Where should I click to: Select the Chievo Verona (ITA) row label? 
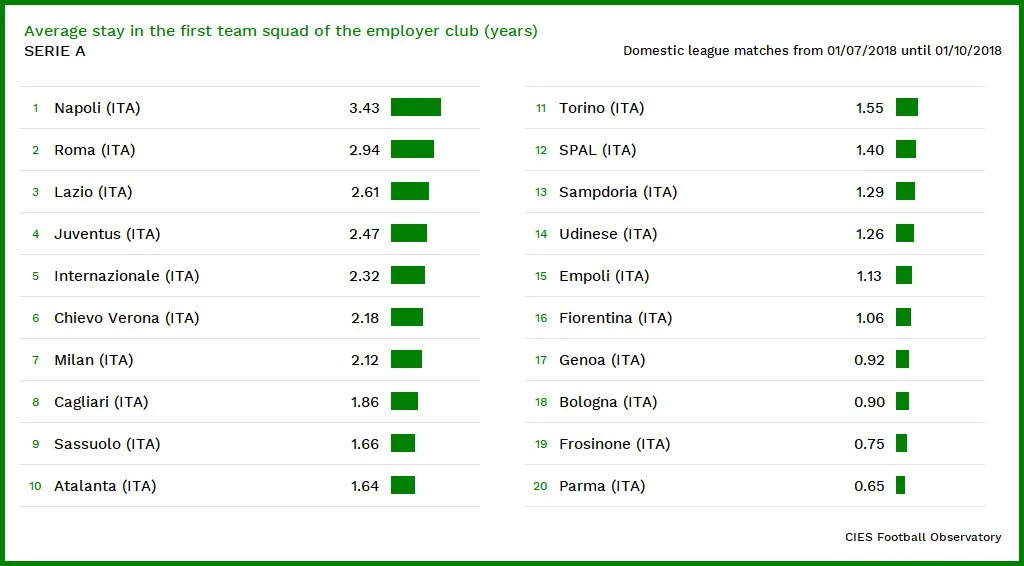[126, 318]
